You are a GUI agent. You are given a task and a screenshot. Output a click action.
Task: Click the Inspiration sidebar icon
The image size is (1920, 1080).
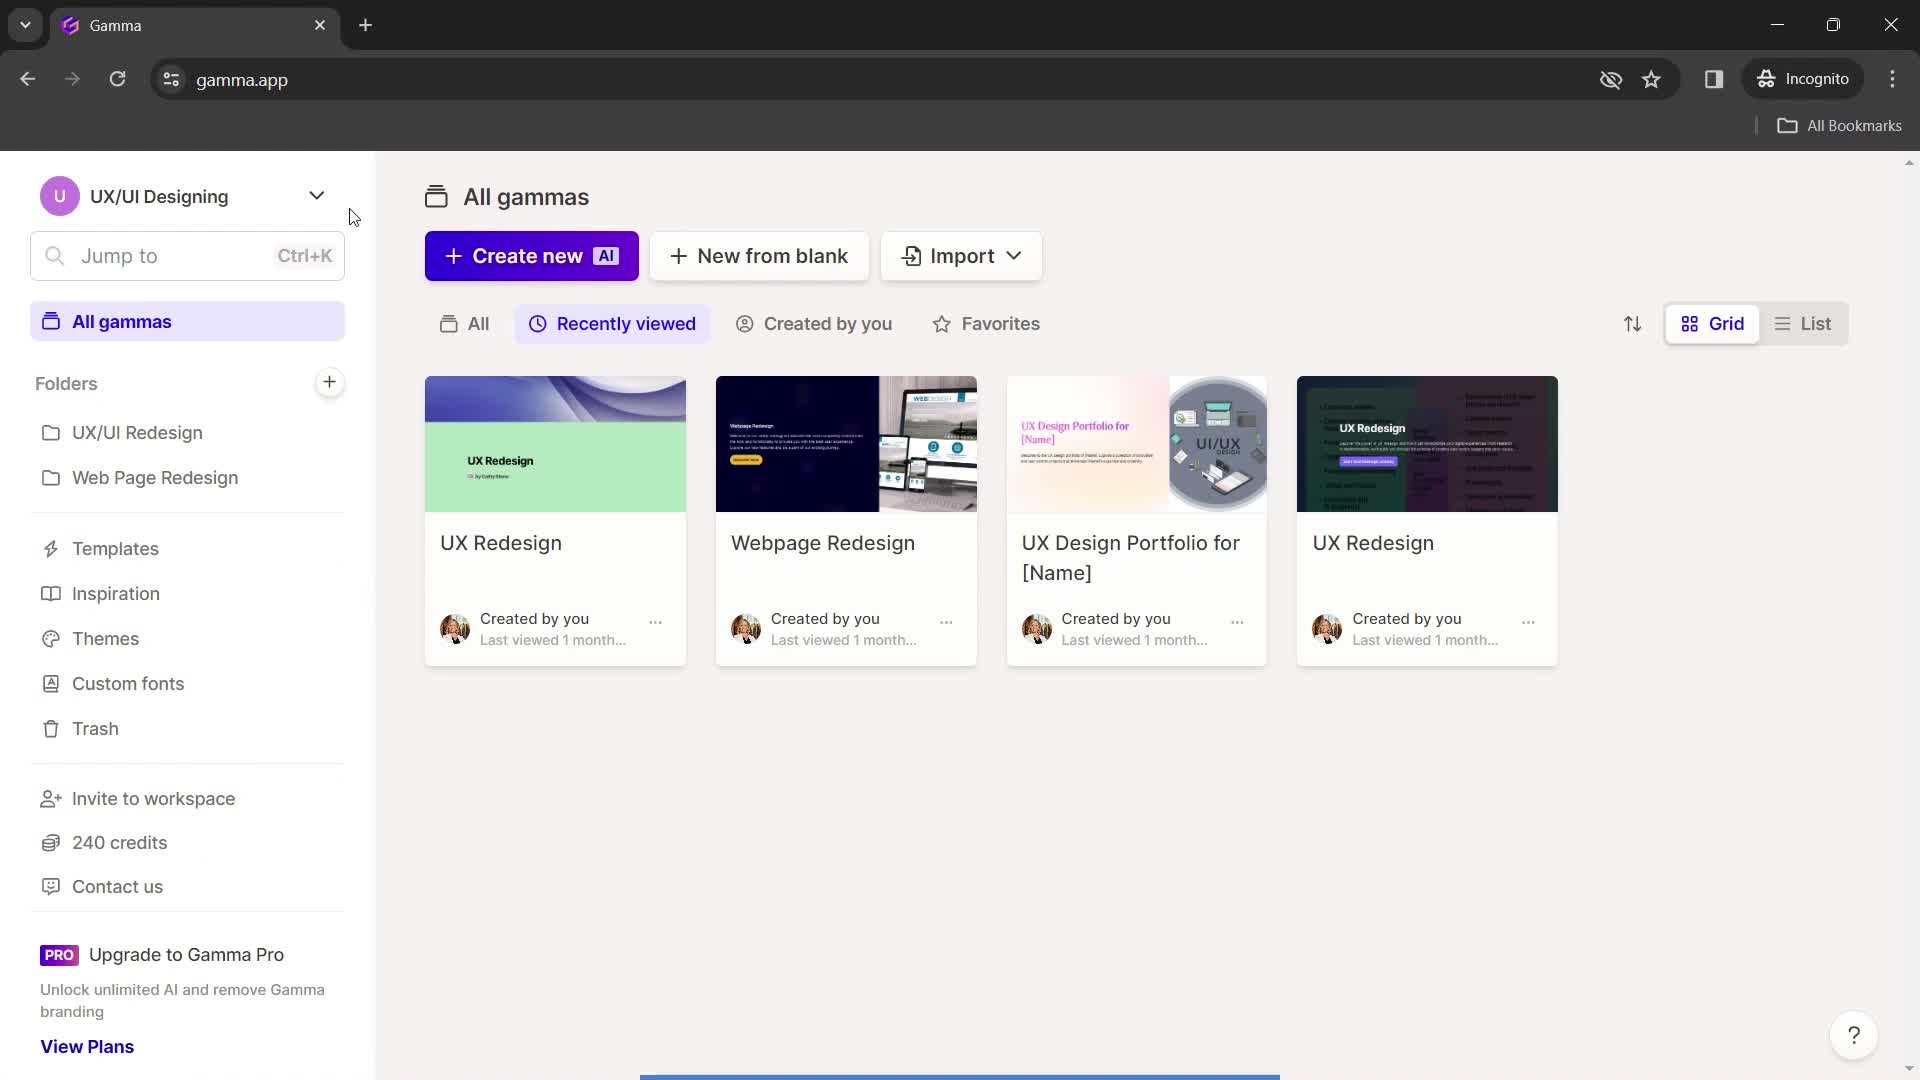coord(50,593)
